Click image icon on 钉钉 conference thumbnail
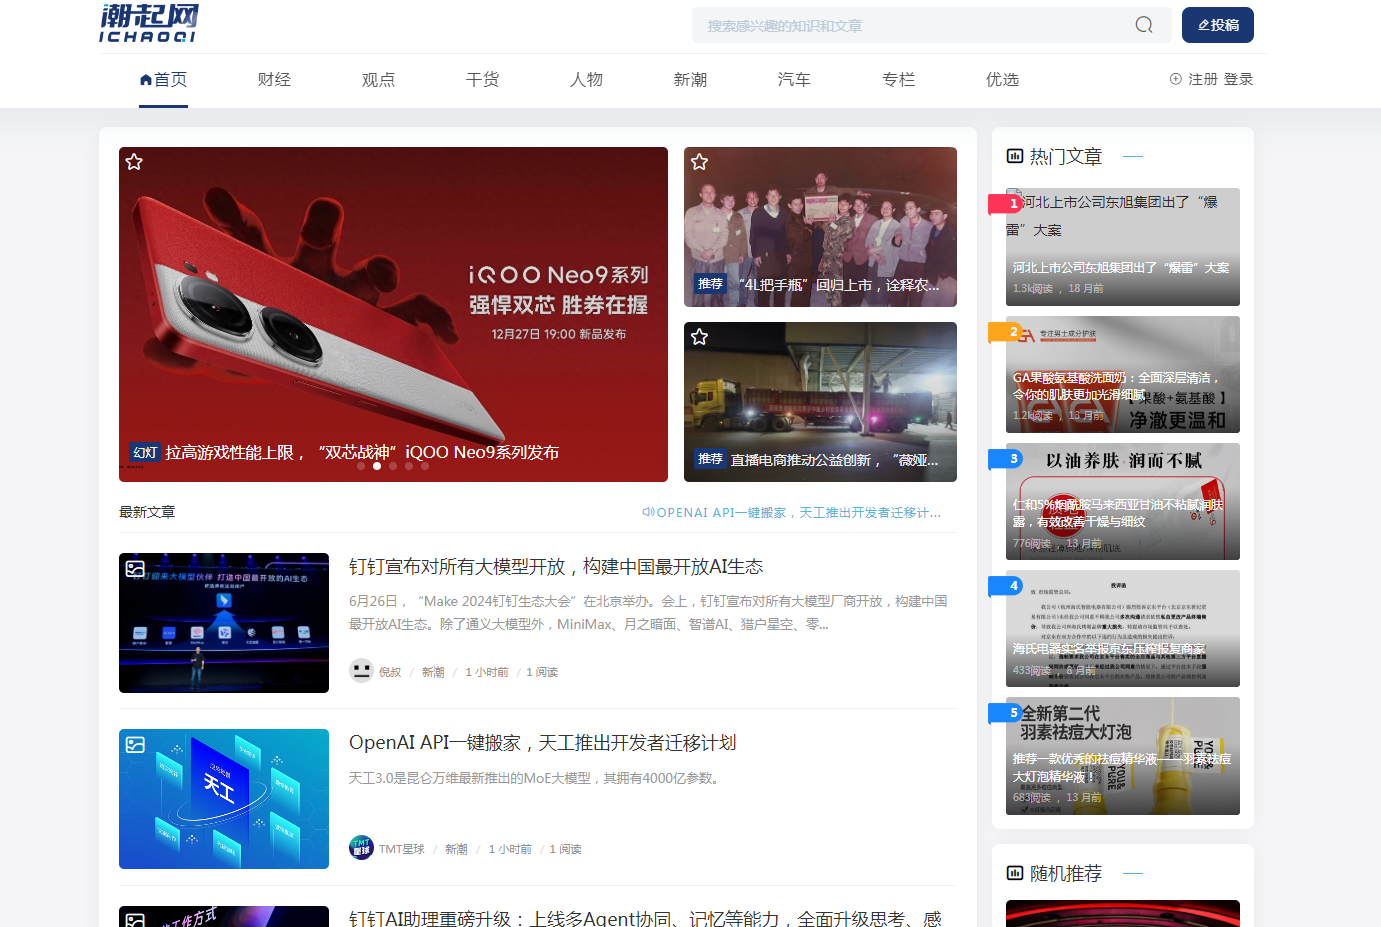 [135, 569]
